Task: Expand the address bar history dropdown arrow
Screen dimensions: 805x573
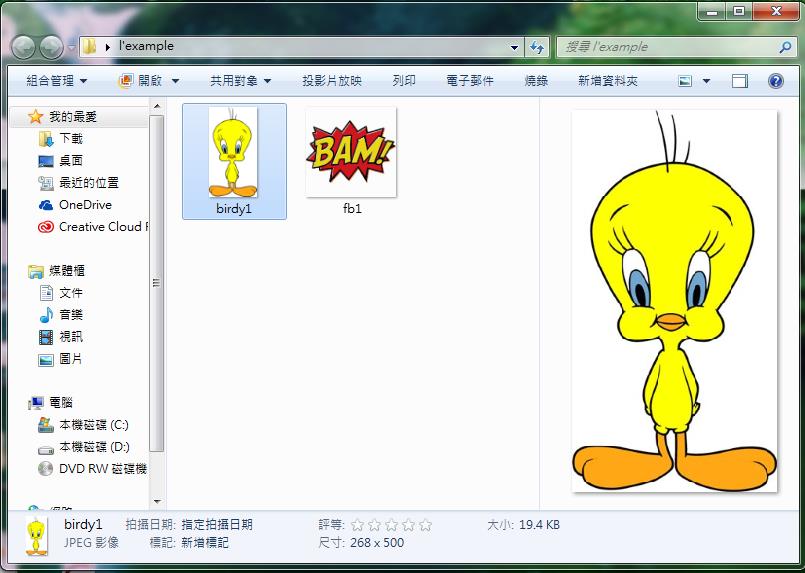Action: tap(514, 47)
